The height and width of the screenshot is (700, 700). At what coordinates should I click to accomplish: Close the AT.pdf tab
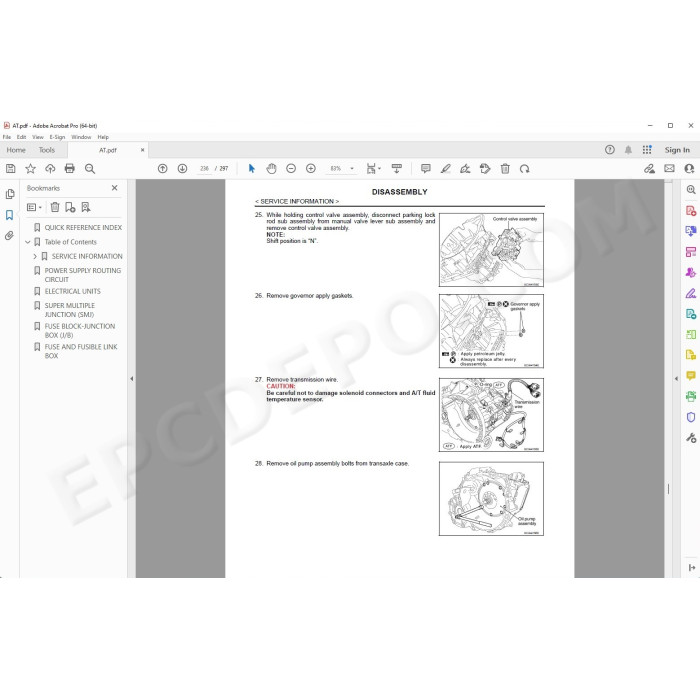click(x=142, y=150)
